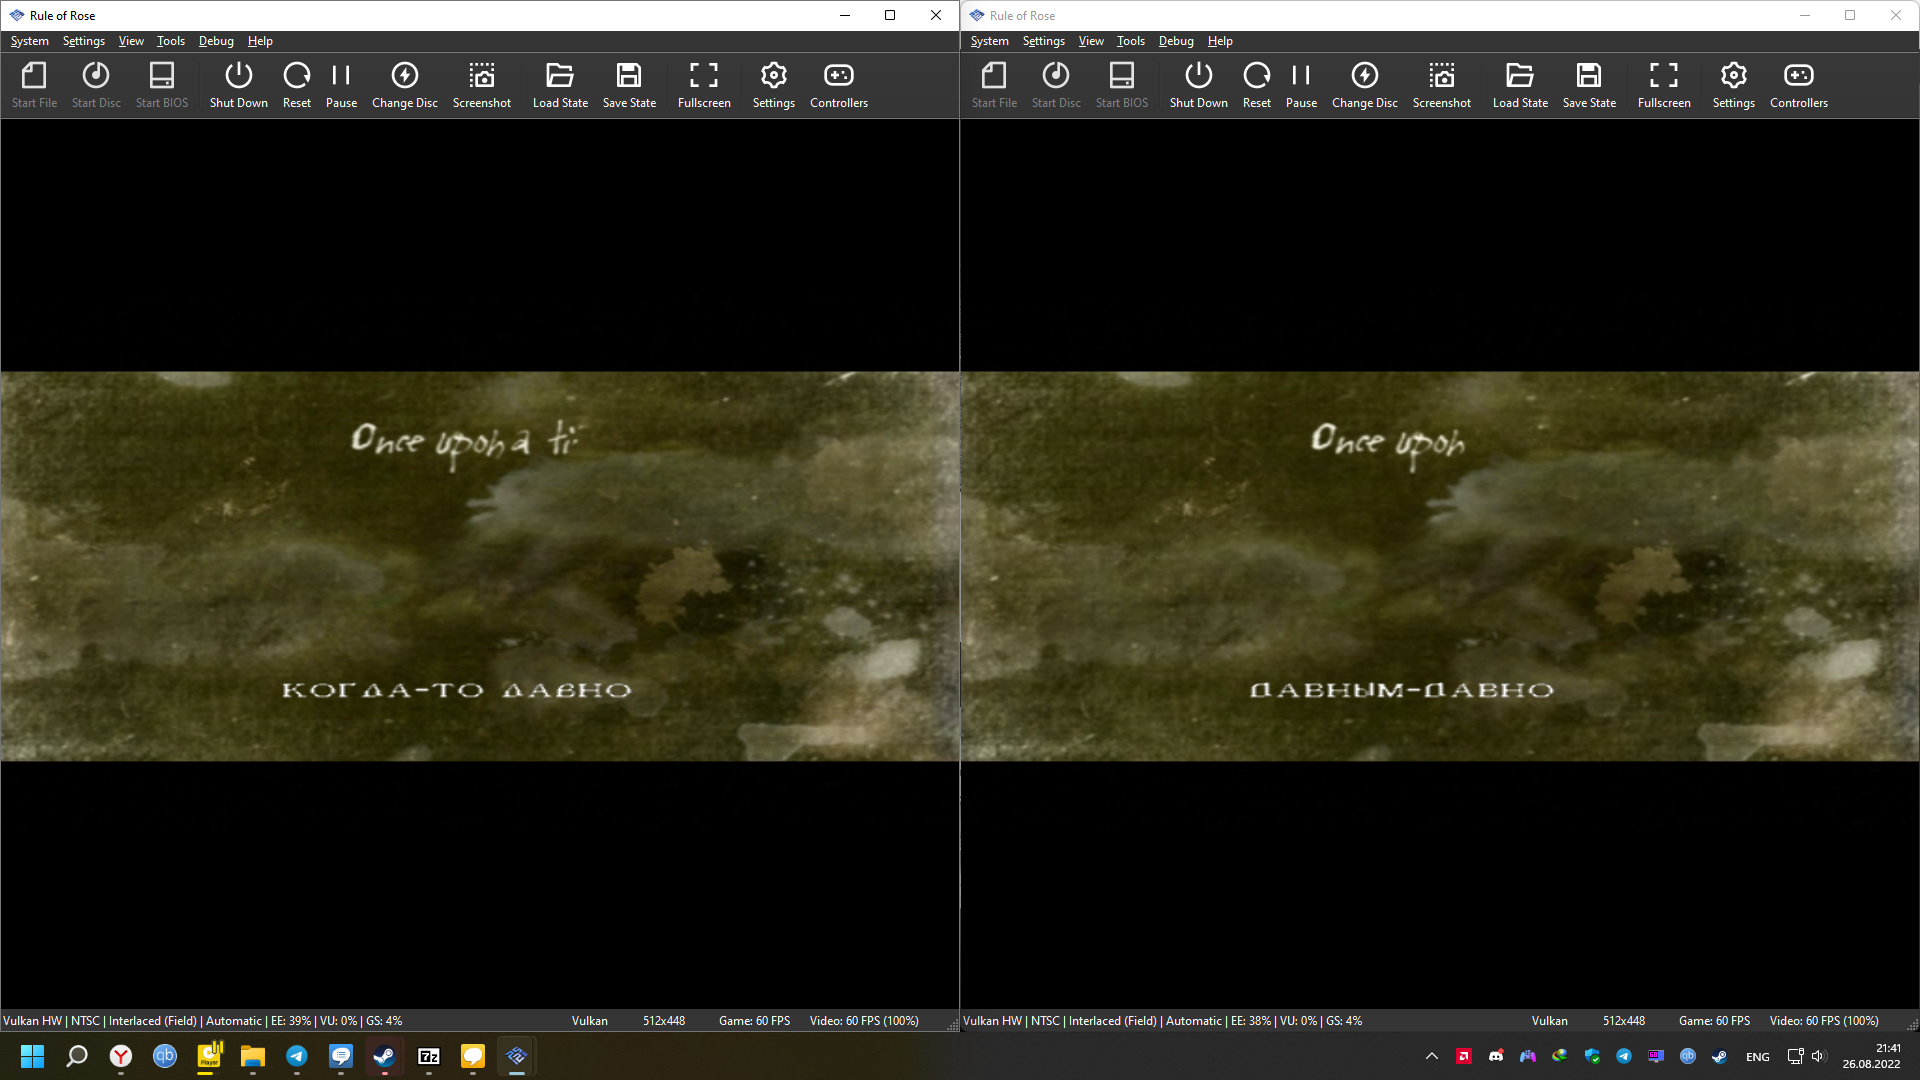Open Help menu in right window
Viewport: 1920px width, 1080px height.
1220,41
